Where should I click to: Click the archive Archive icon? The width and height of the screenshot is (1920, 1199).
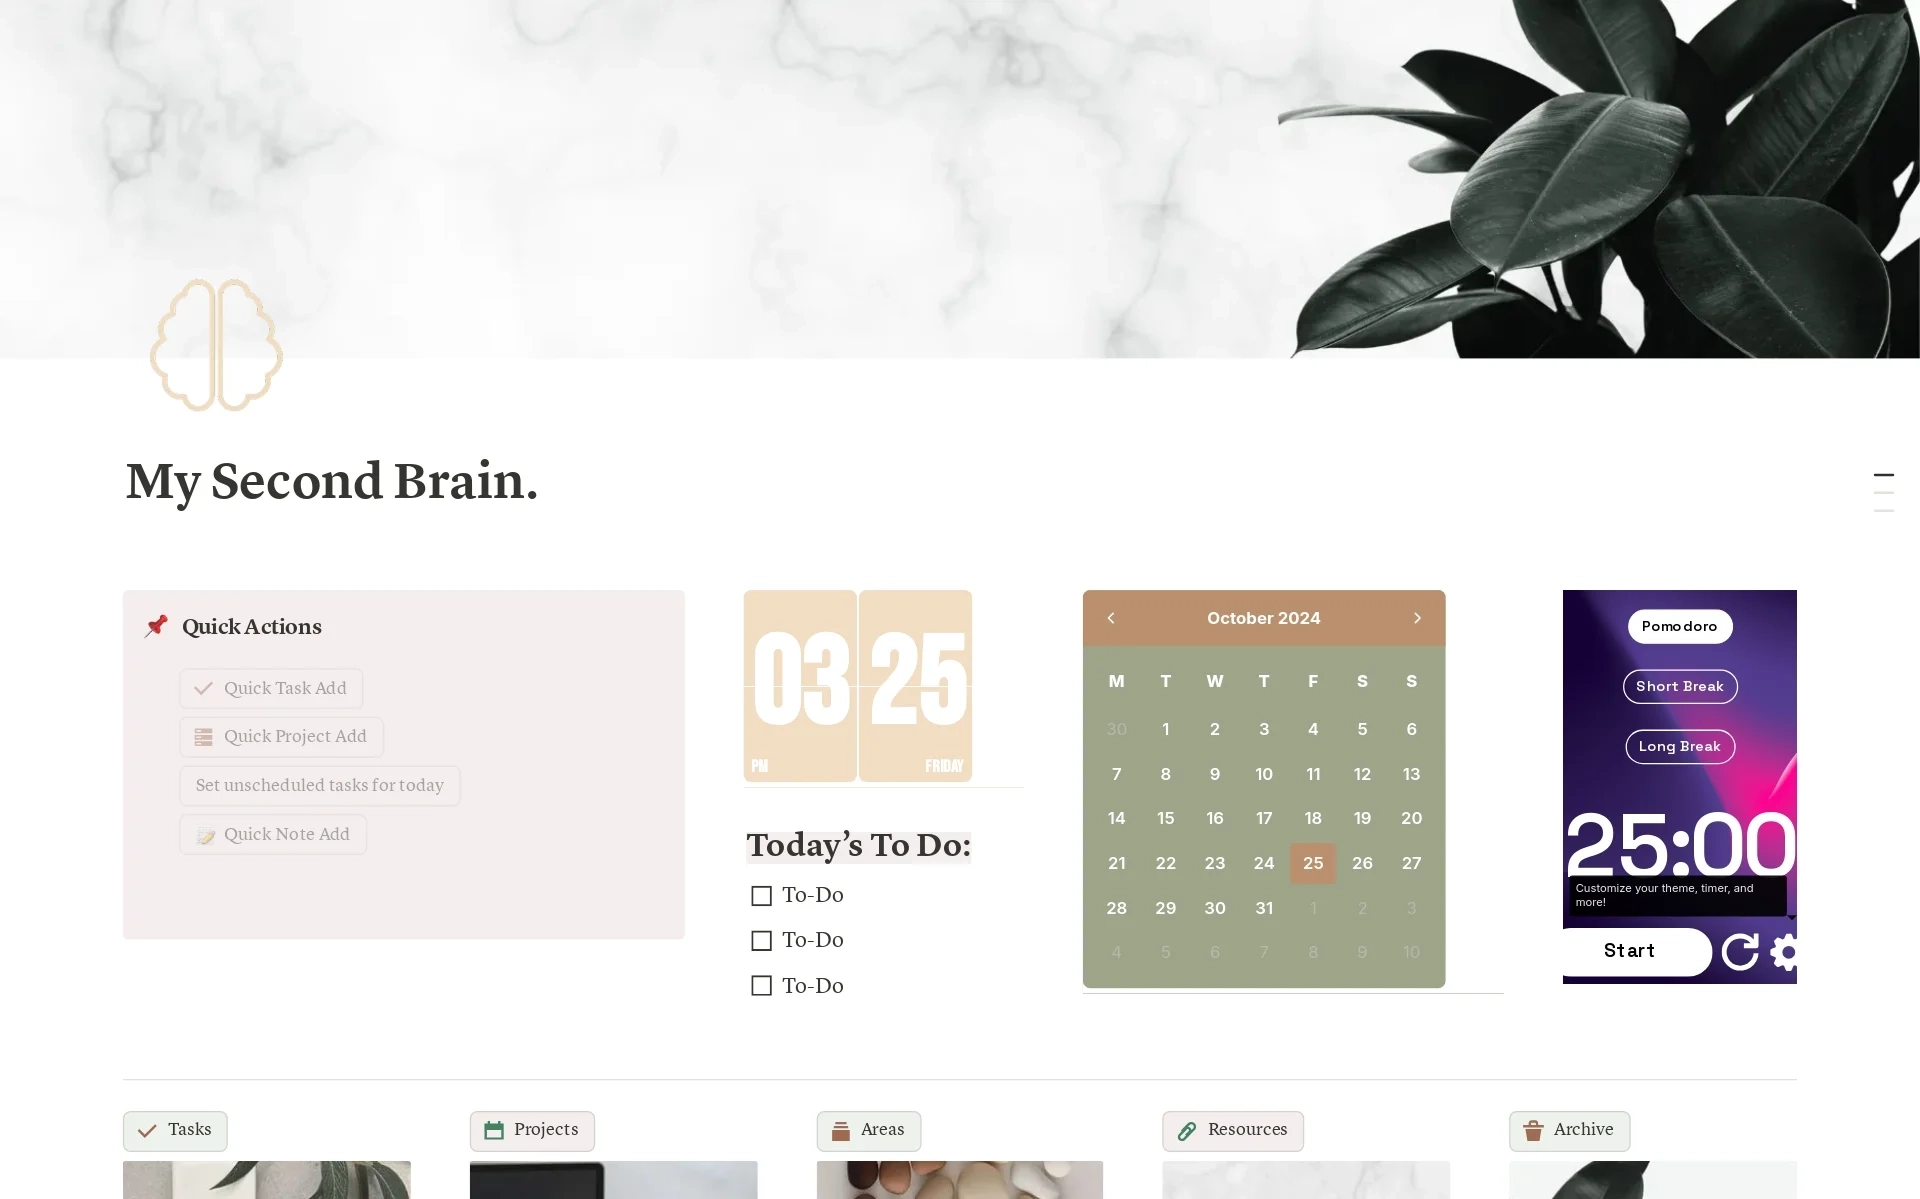pos(1532,1130)
